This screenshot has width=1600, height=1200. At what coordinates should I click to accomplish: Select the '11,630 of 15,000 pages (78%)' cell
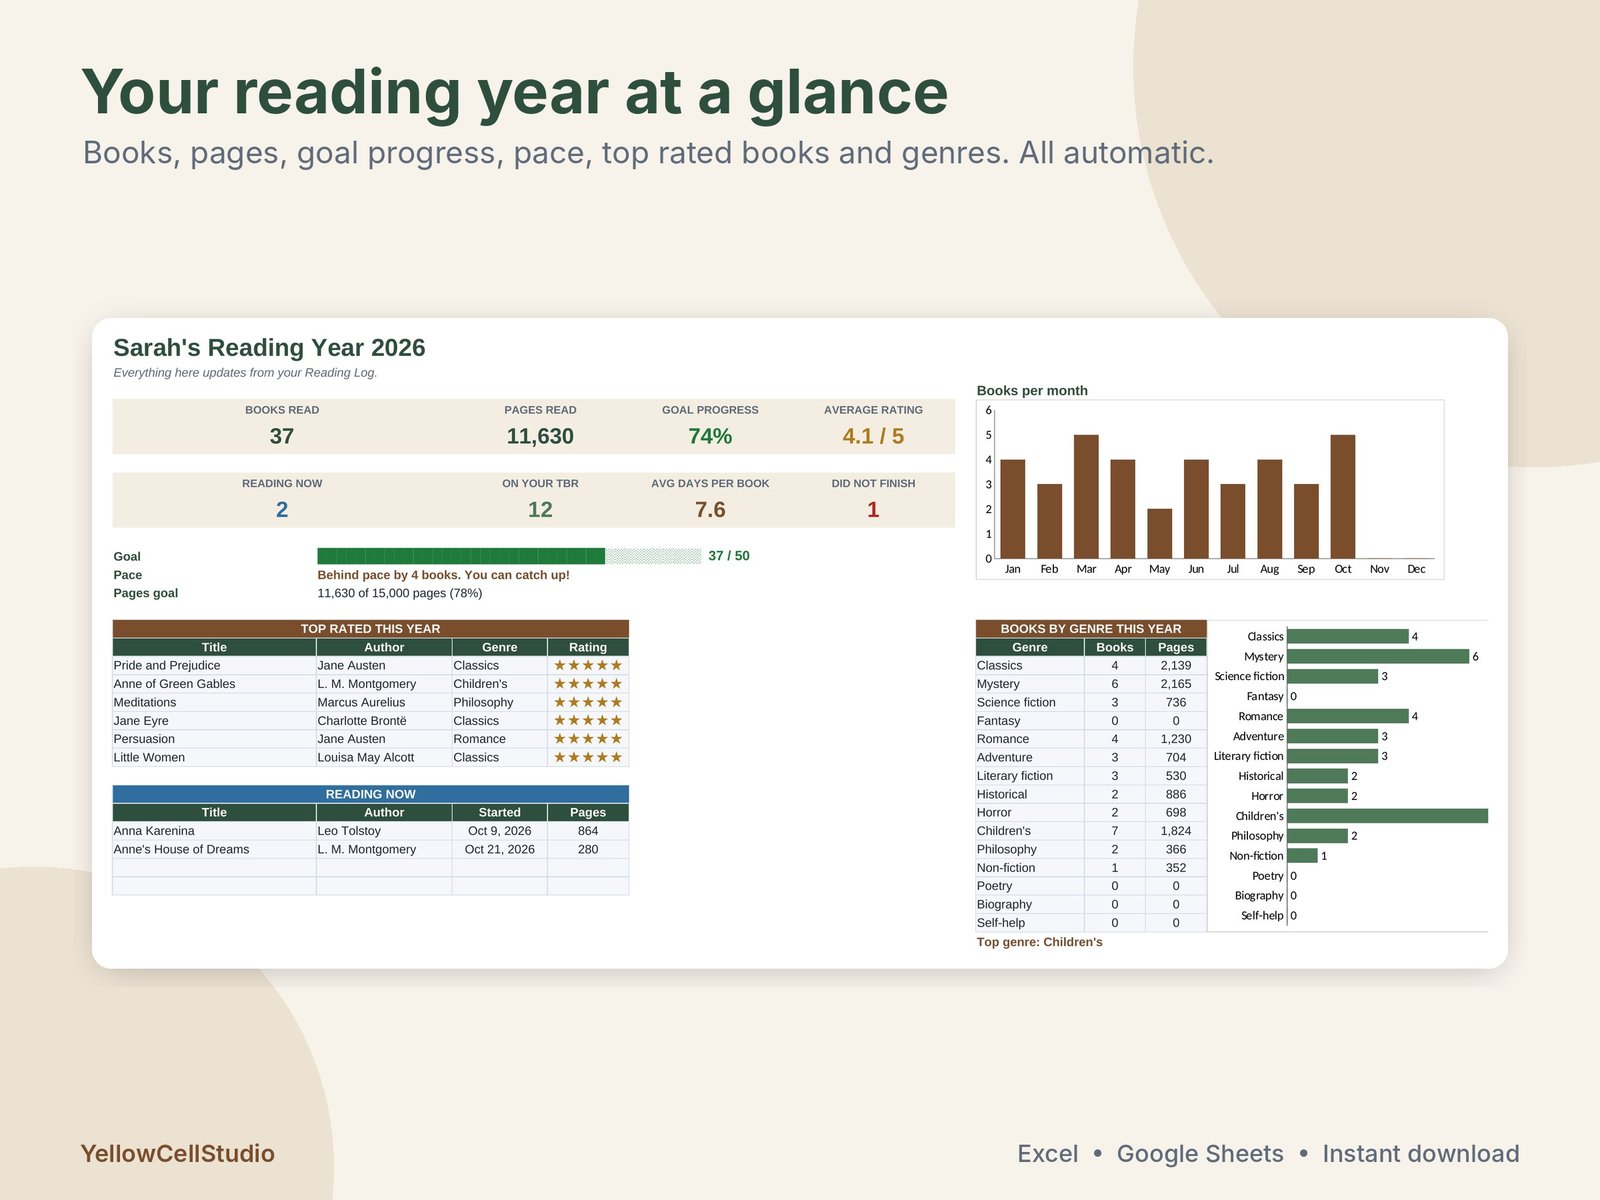400,593
